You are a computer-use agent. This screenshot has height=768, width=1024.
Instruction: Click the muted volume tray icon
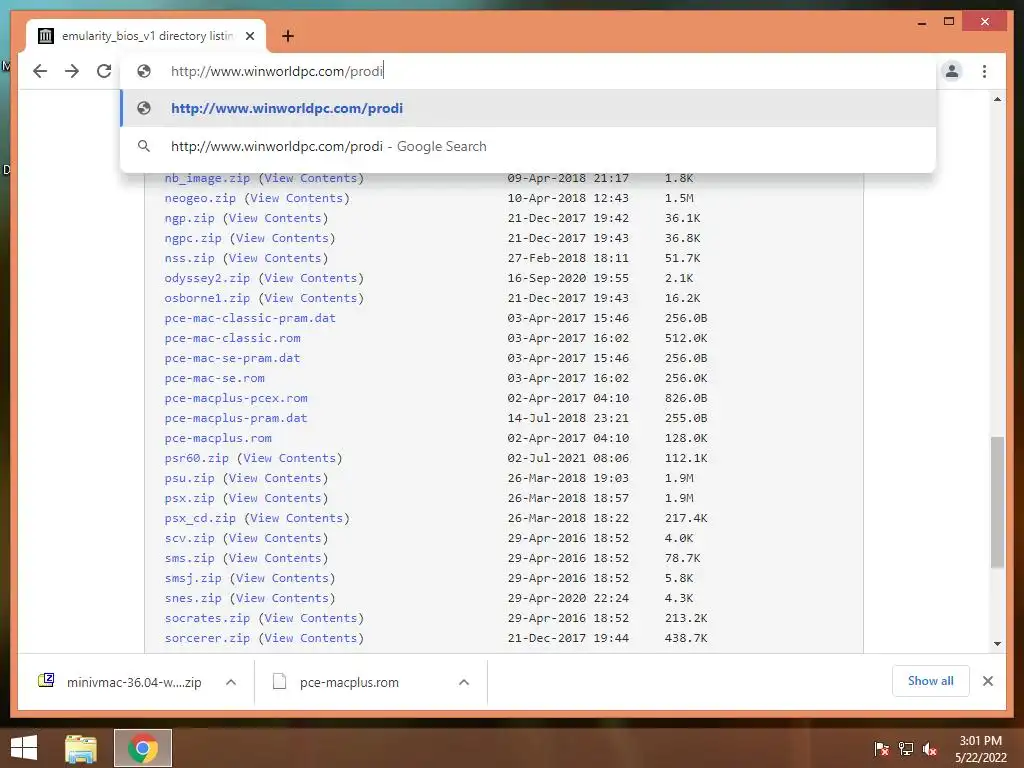click(930, 749)
